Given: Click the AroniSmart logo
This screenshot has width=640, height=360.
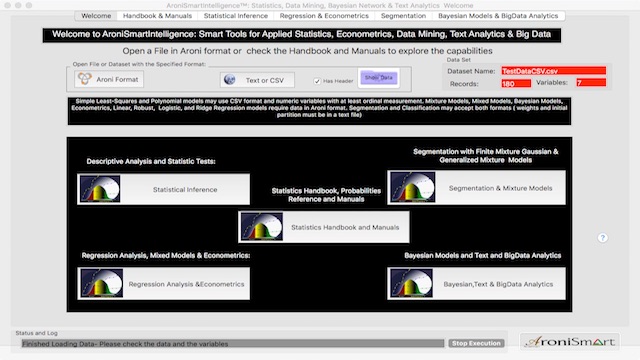Looking at the screenshot, I should point(570,342).
